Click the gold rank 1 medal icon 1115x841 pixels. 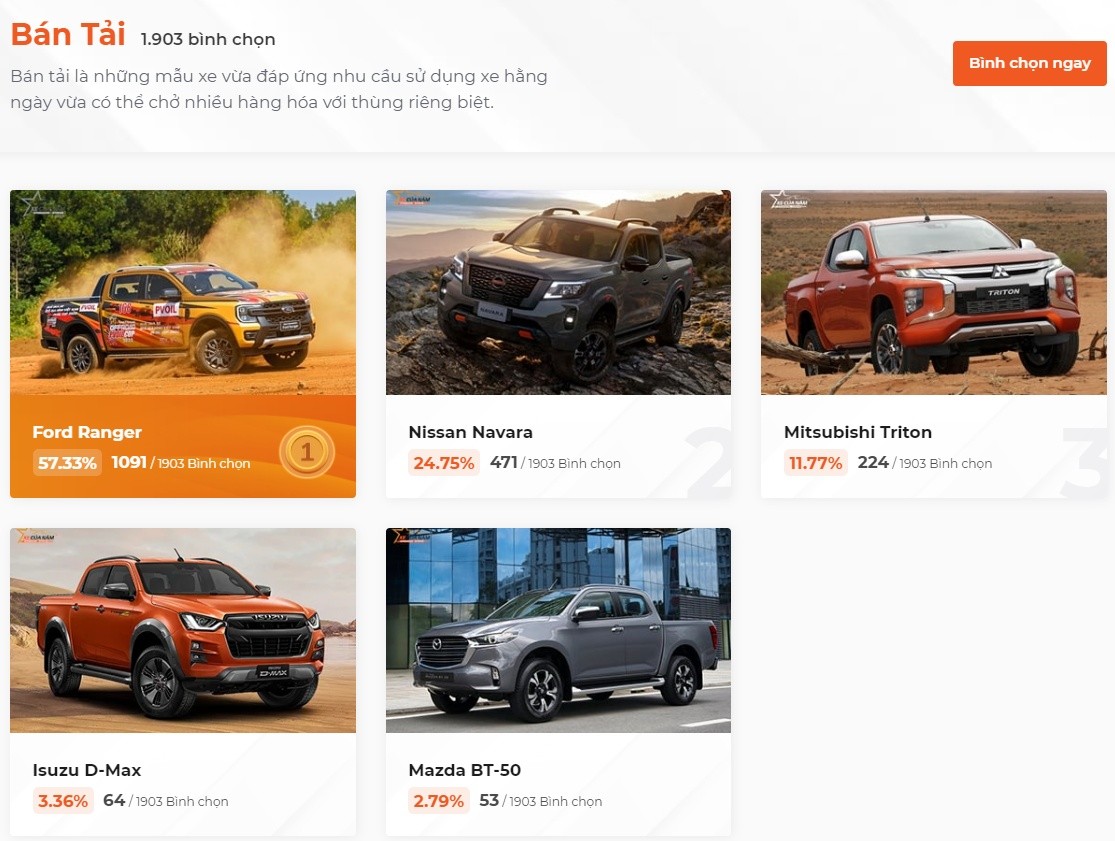pos(306,451)
